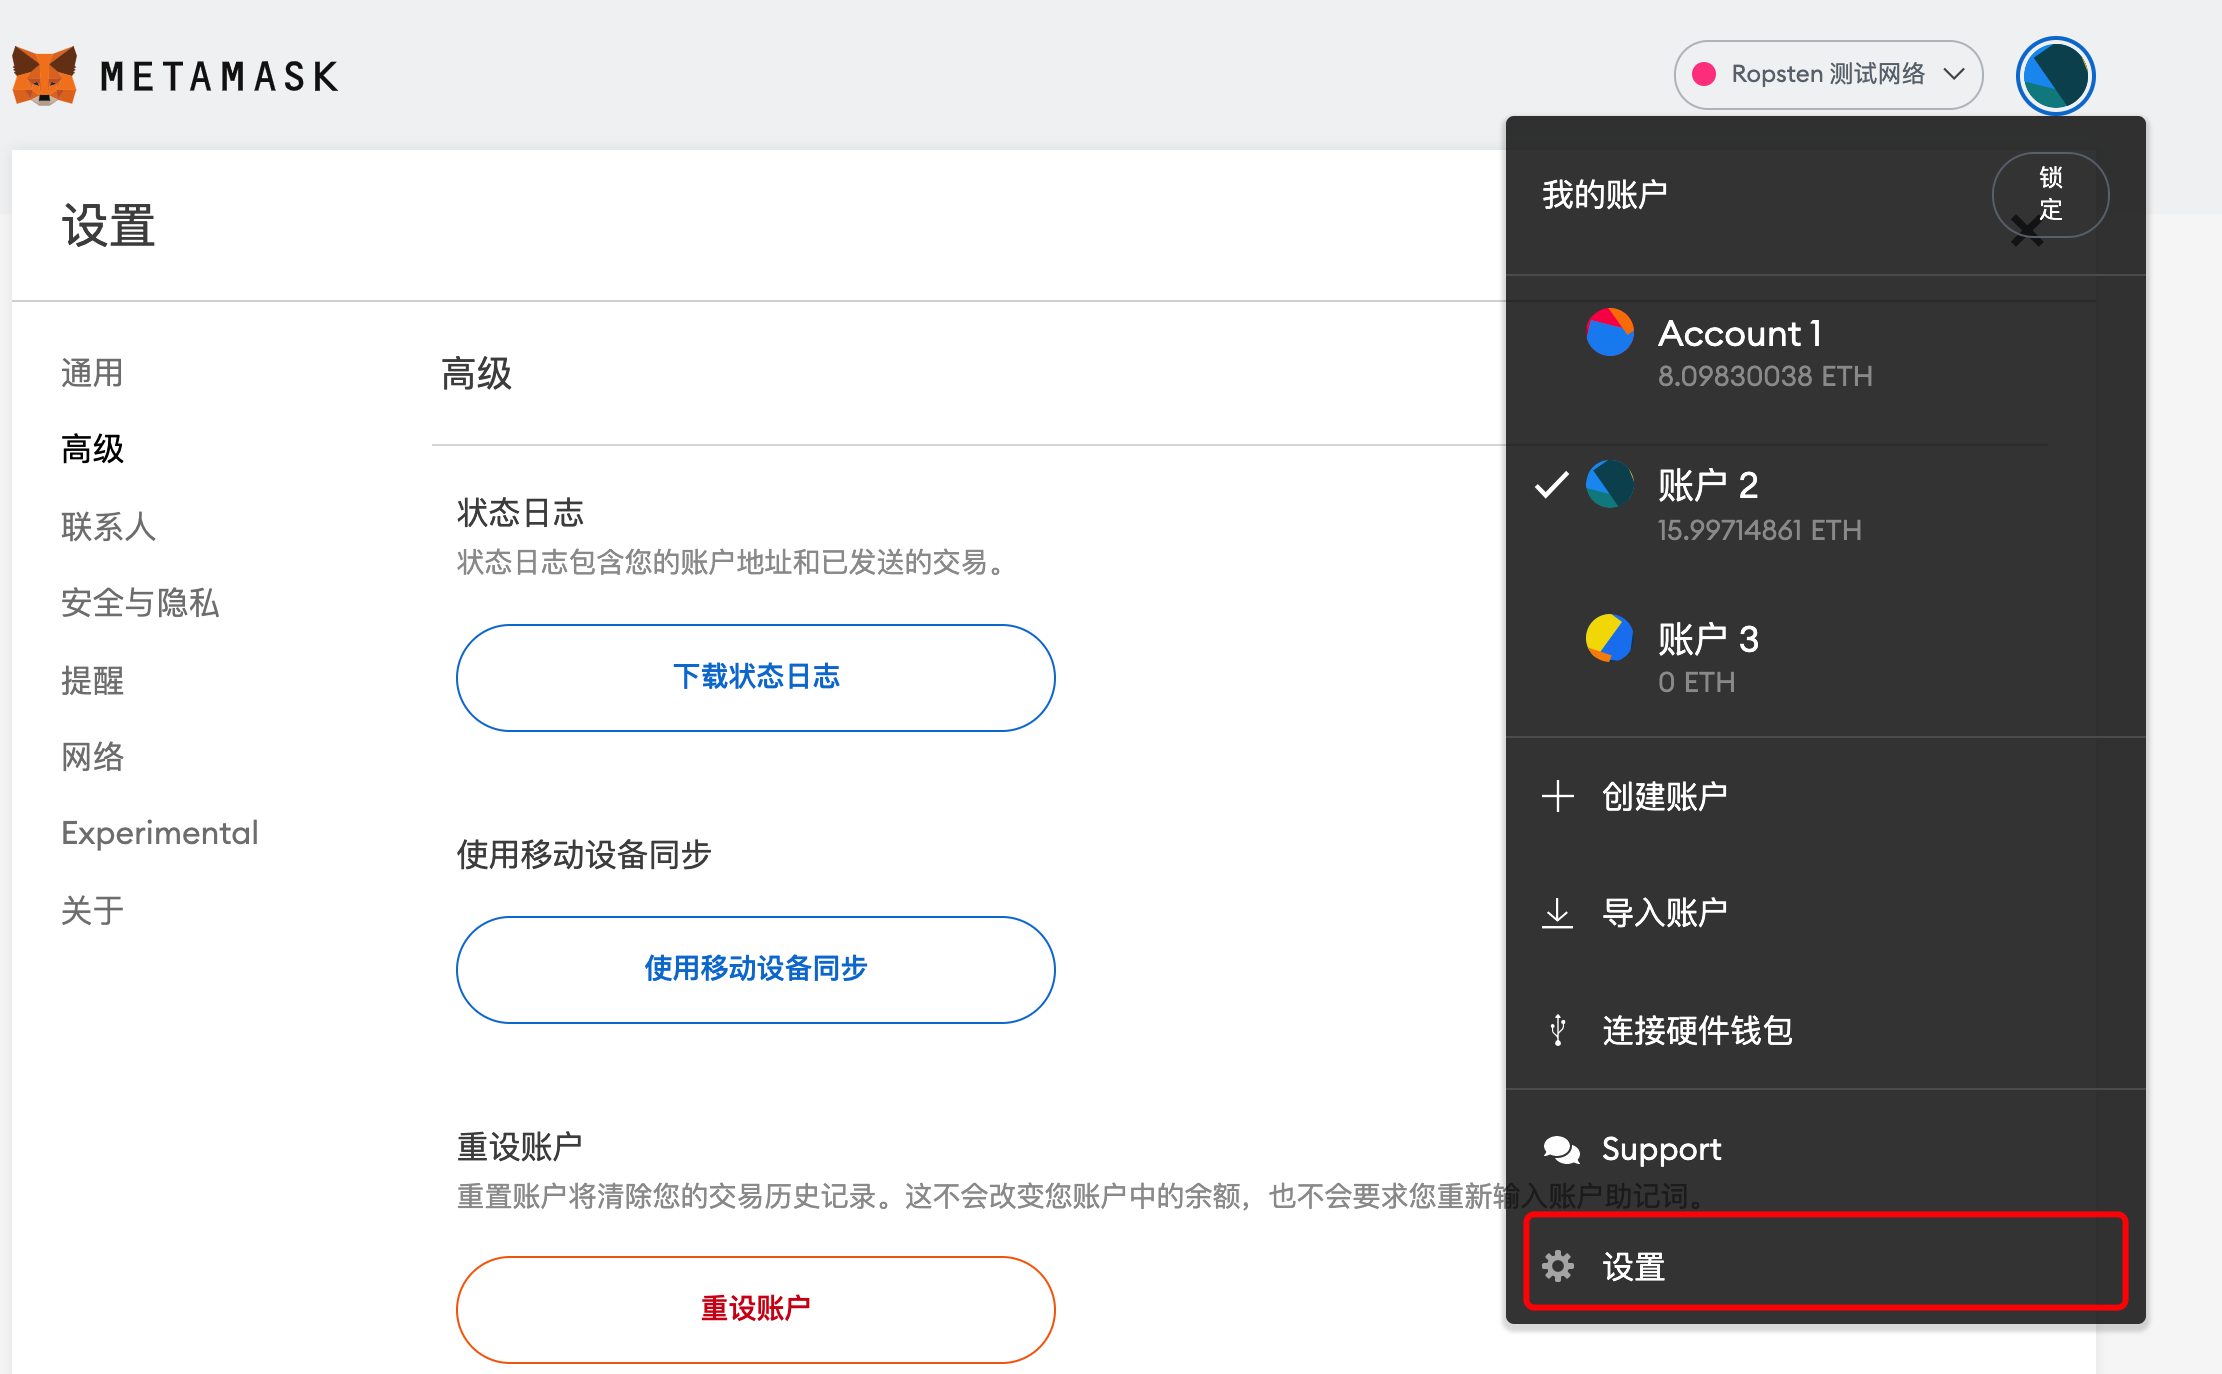The height and width of the screenshot is (1374, 2222).
Task: Click the plus icon for 创建账户
Action: pyautogui.click(x=1557, y=797)
